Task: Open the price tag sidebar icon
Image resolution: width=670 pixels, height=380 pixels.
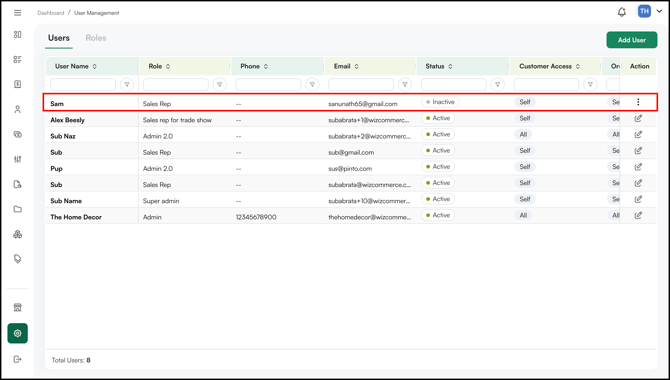Action: click(x=18, y=259)
